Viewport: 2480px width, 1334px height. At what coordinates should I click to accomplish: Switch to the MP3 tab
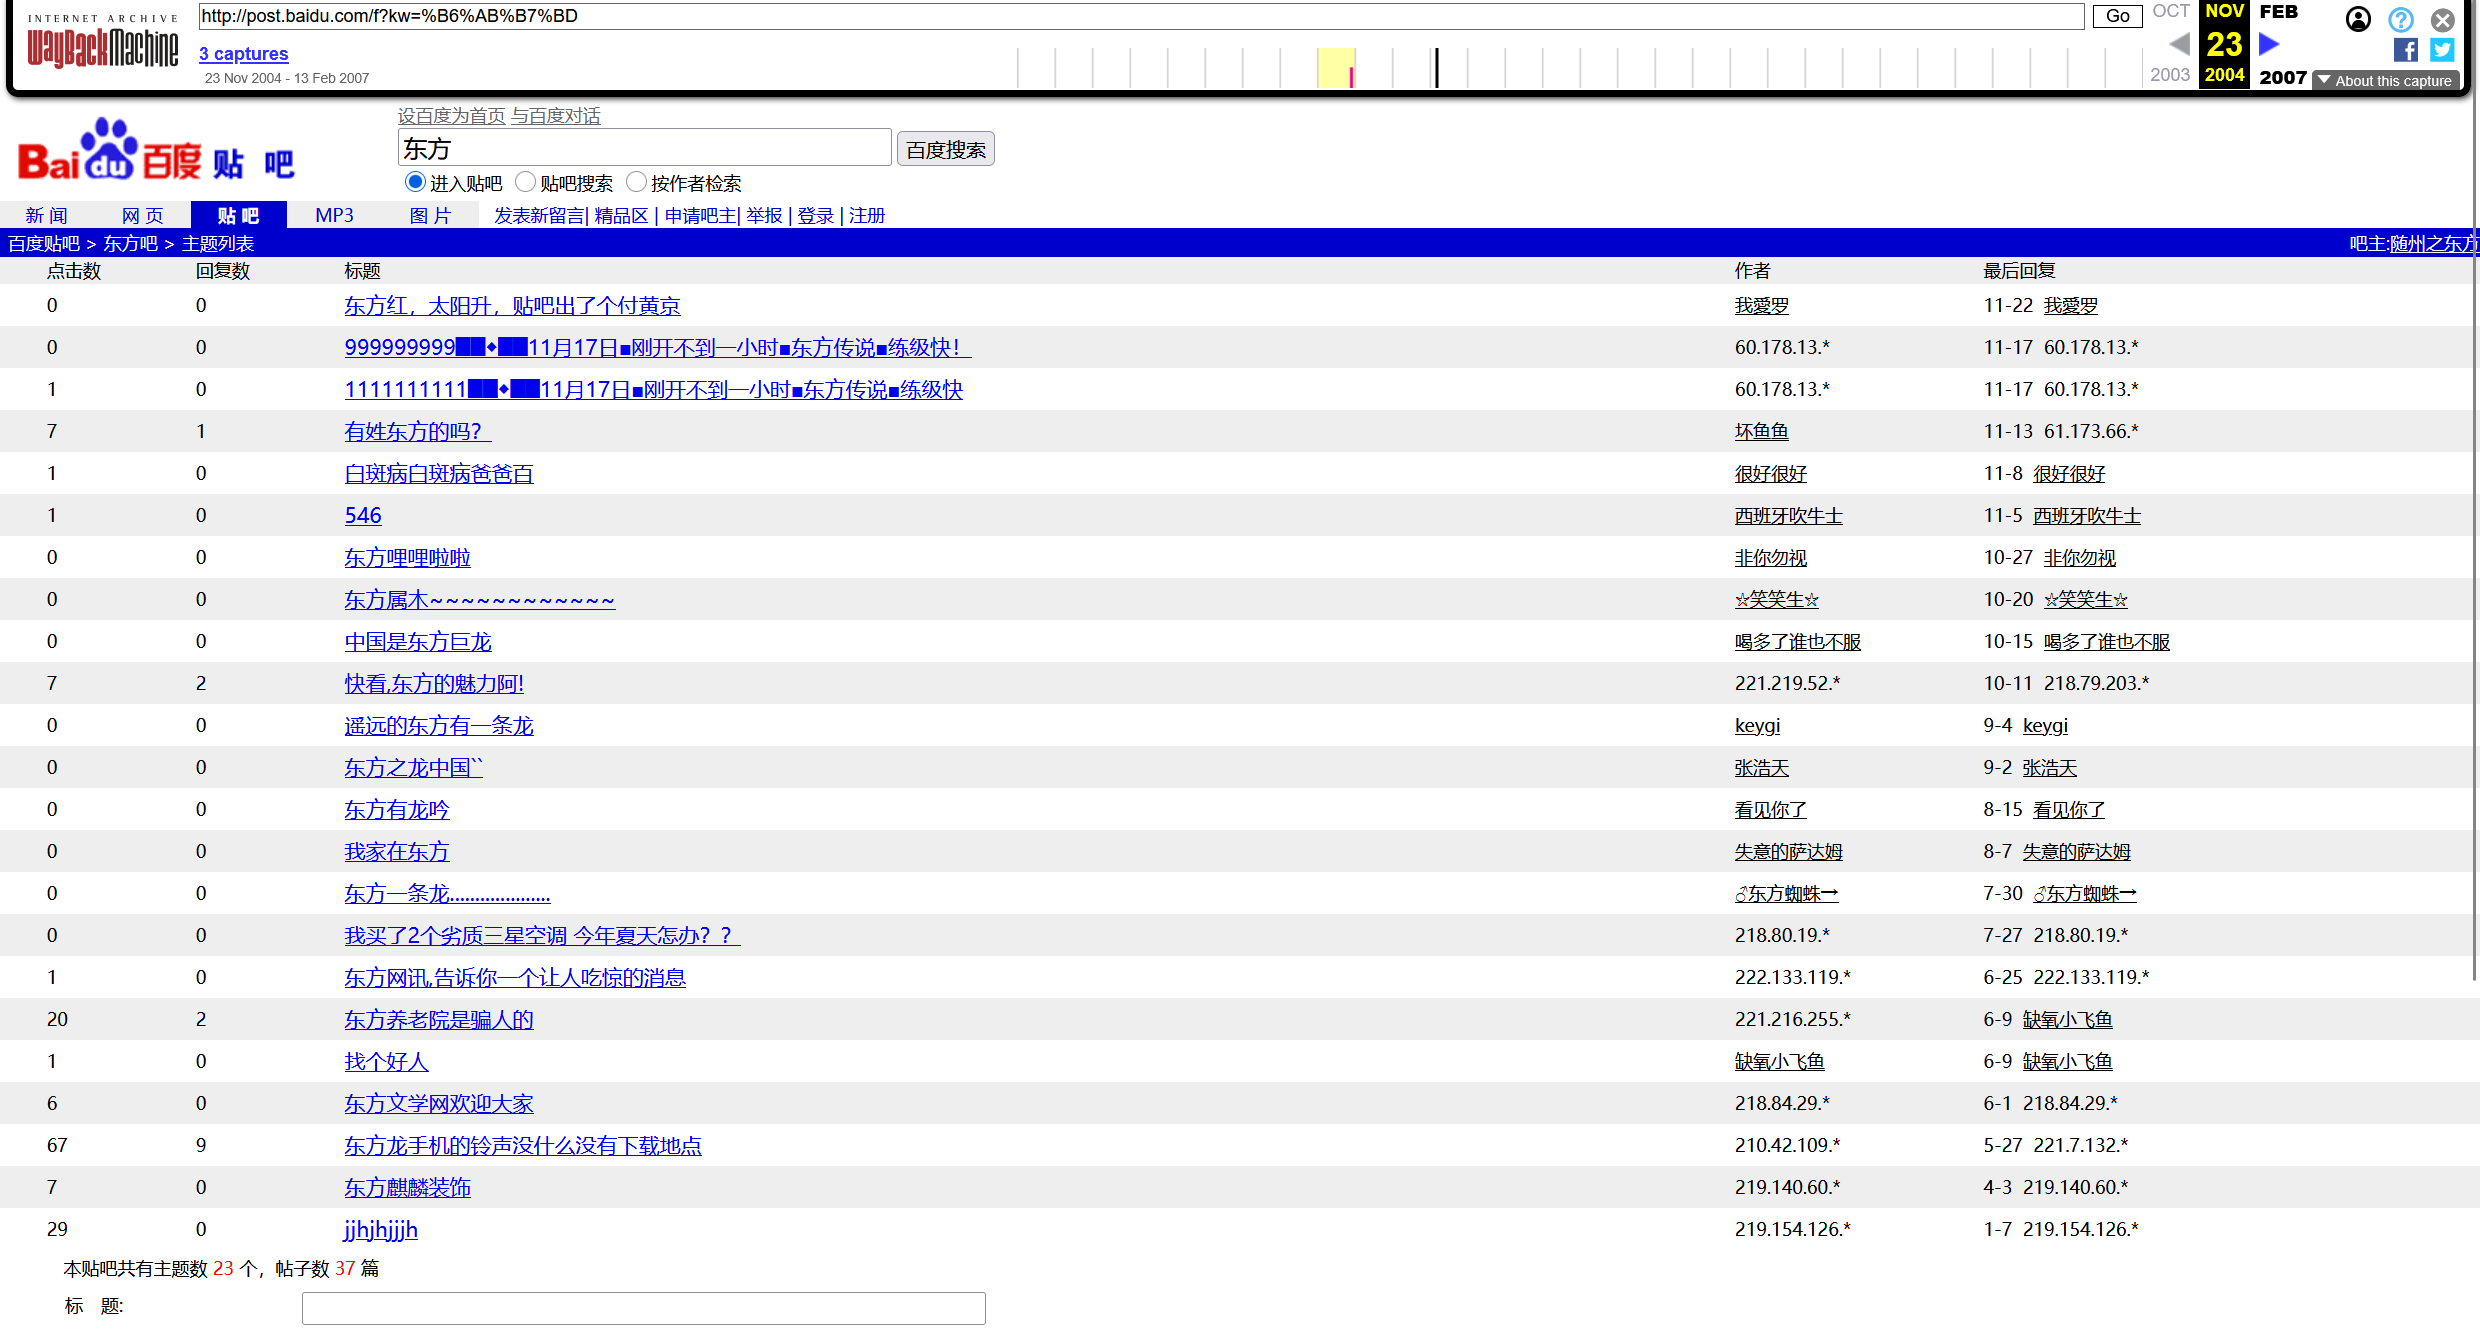(x=334, y=215)
